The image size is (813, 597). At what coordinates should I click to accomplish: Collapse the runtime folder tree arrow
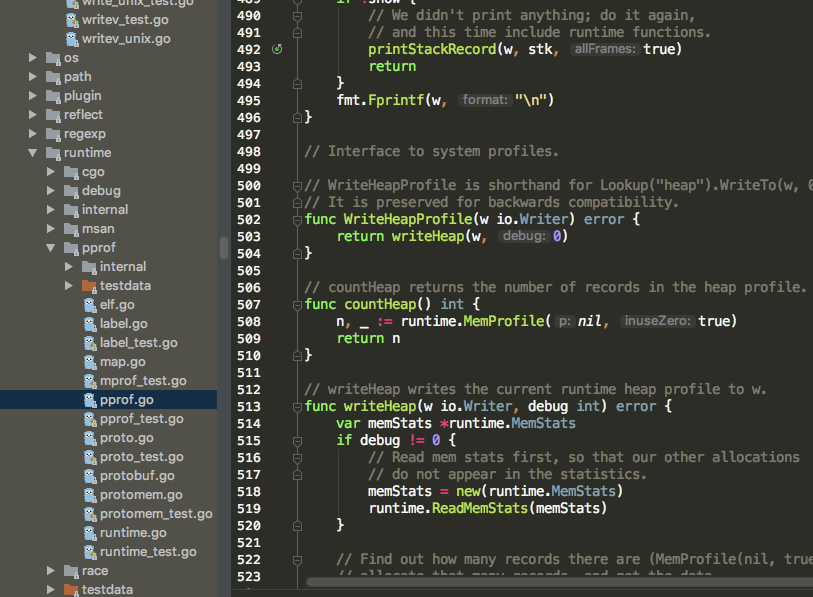(x=33, y=153)
